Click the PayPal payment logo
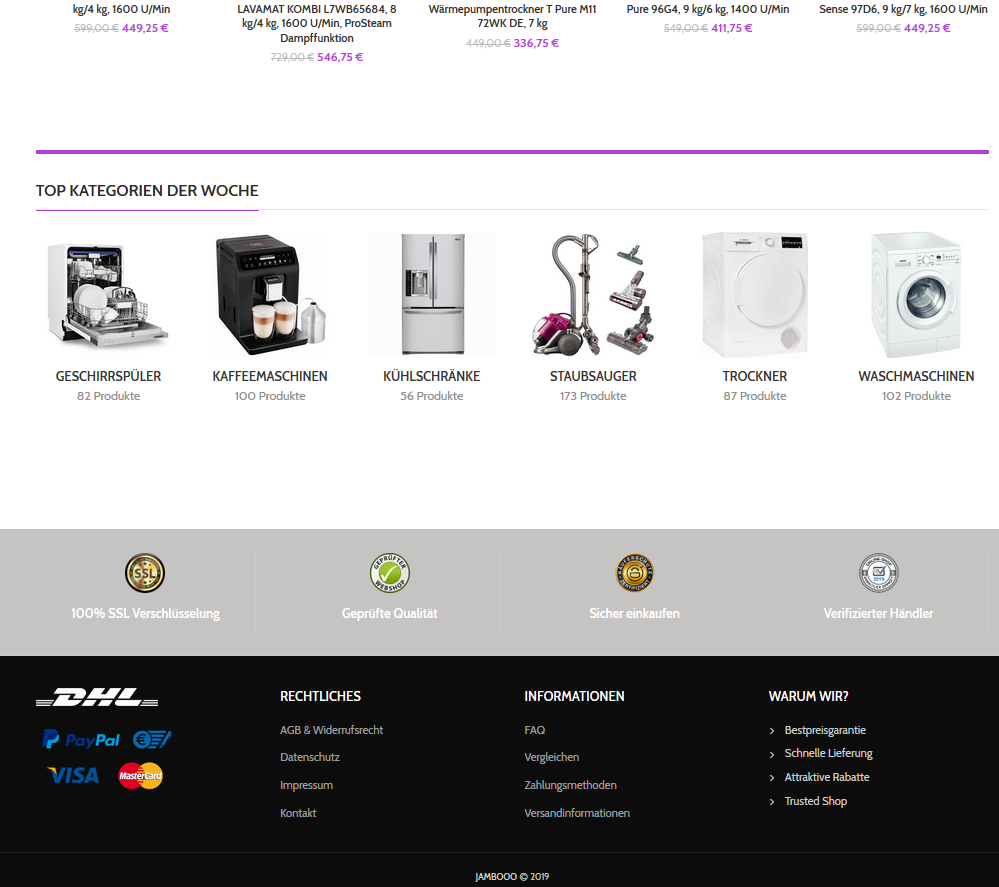The width and height of the screenshot is (999, 887). [x=81, y=739]
